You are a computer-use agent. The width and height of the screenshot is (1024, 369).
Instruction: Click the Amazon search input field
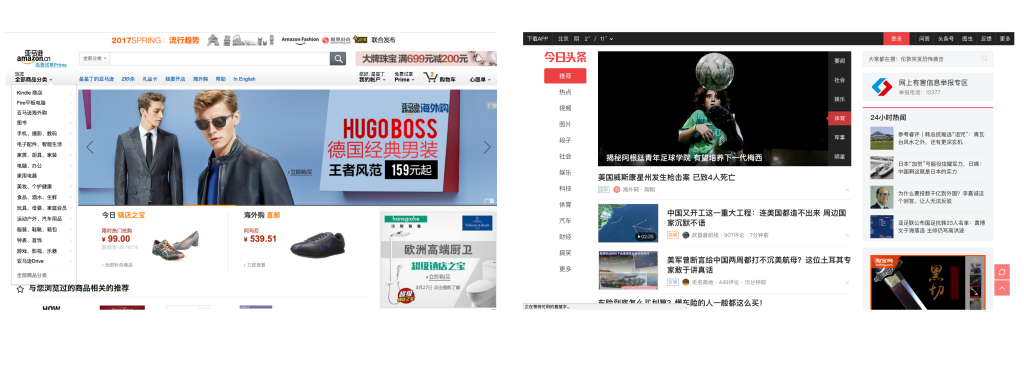(x=219, y=59)
